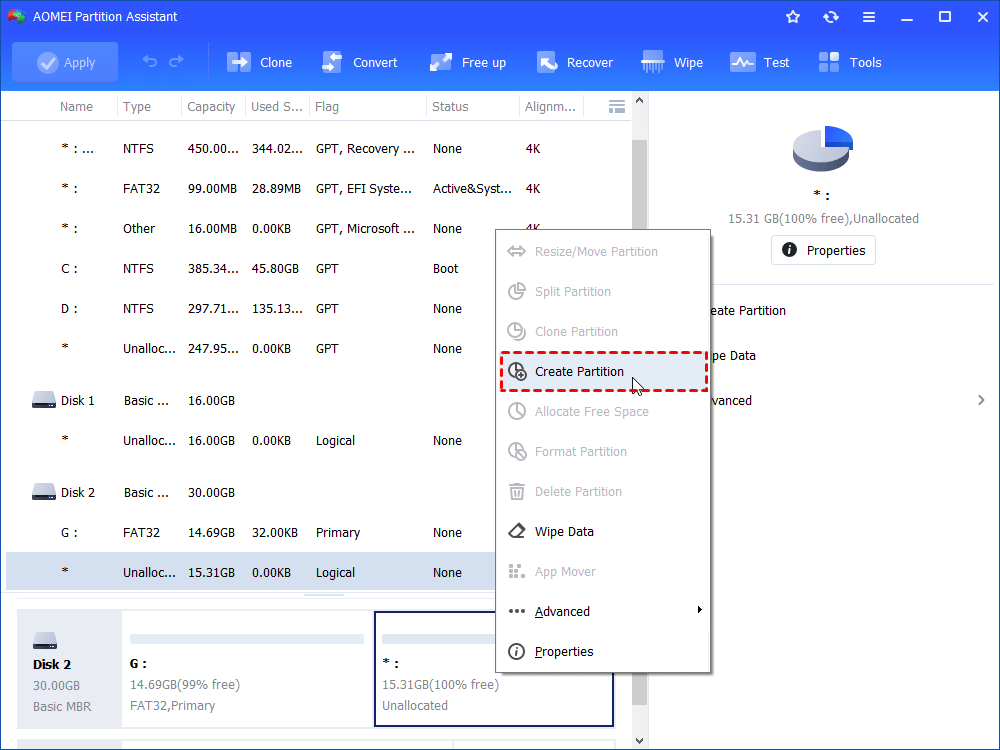This screenshot has height=750, width=1000.
Task: Sort by the Alignment column header
Action: pyautogui.click(x=550, y=107)
